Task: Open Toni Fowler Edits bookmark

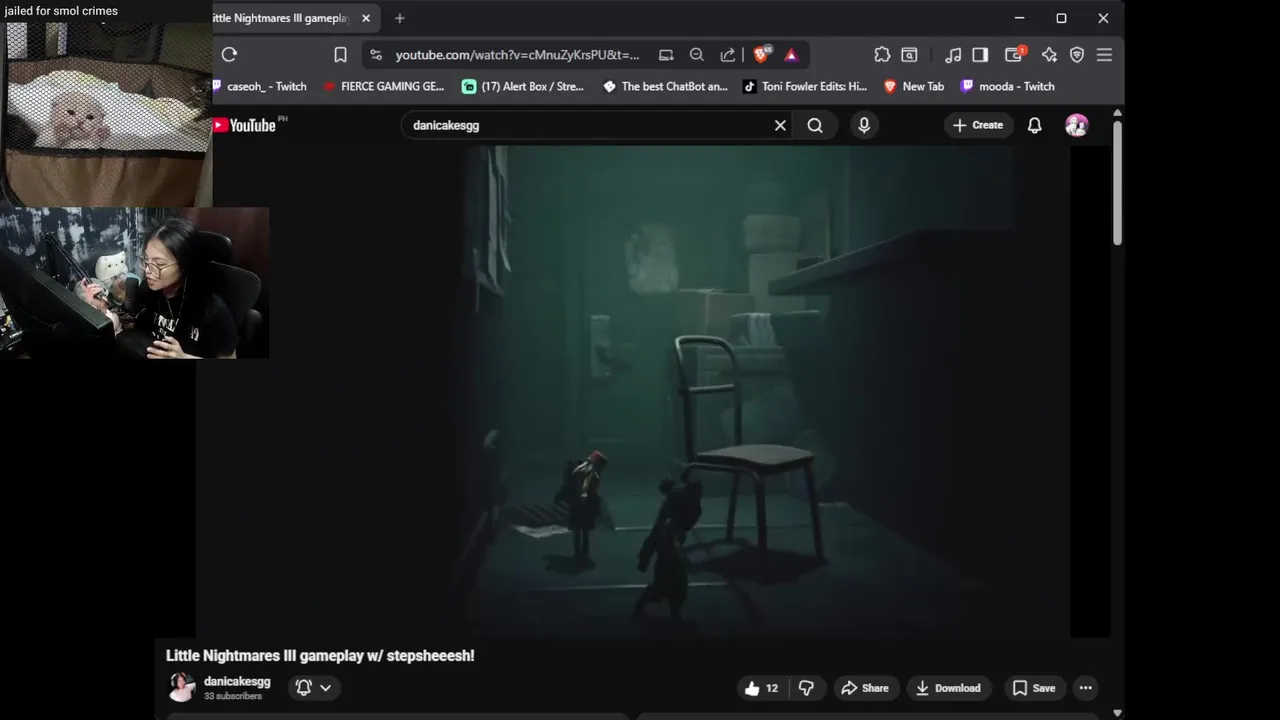Action: pos(805,87)
